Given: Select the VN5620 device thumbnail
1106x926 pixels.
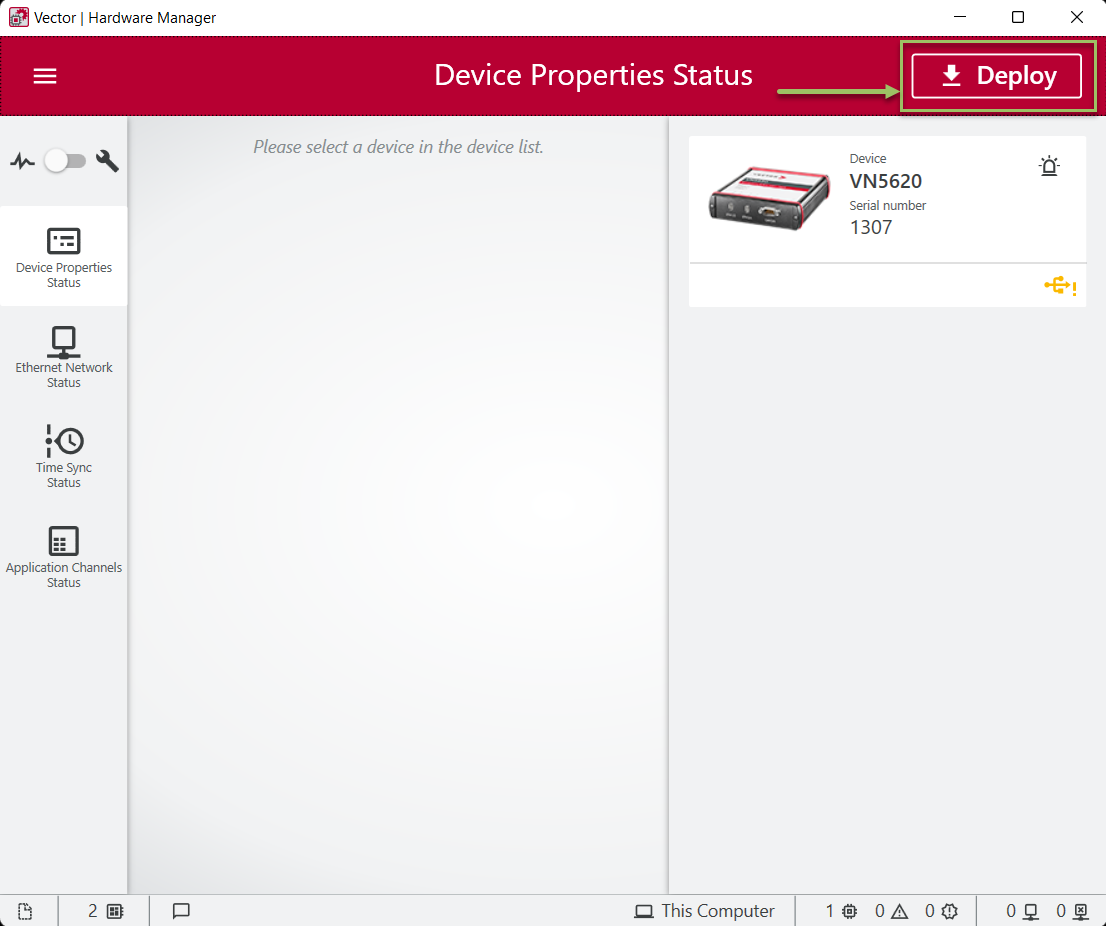Looking at the screenshot, I should point(765,194).
